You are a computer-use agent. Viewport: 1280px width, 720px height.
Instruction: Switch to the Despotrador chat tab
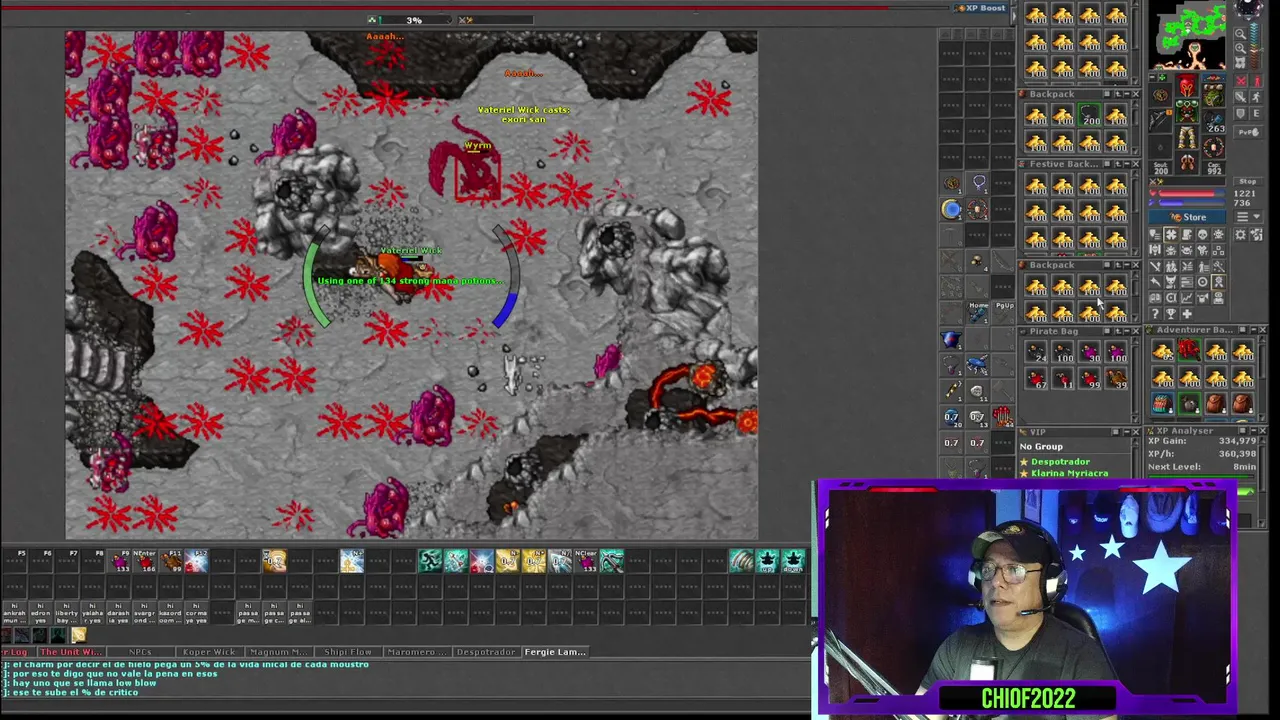point(486,652)
